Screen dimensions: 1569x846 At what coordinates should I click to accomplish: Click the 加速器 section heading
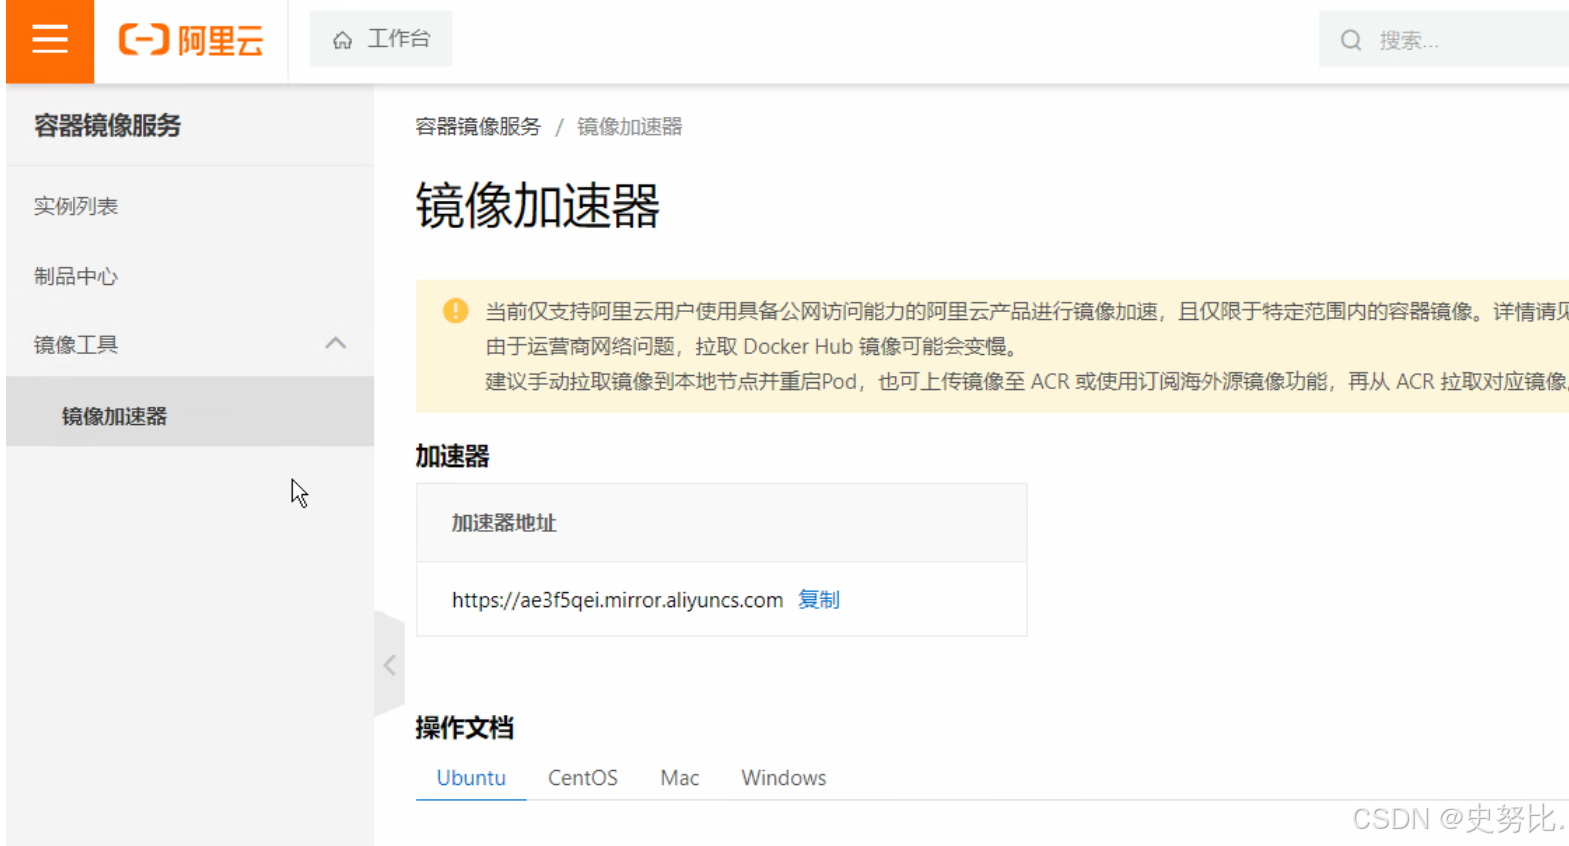tap(453, 457)
